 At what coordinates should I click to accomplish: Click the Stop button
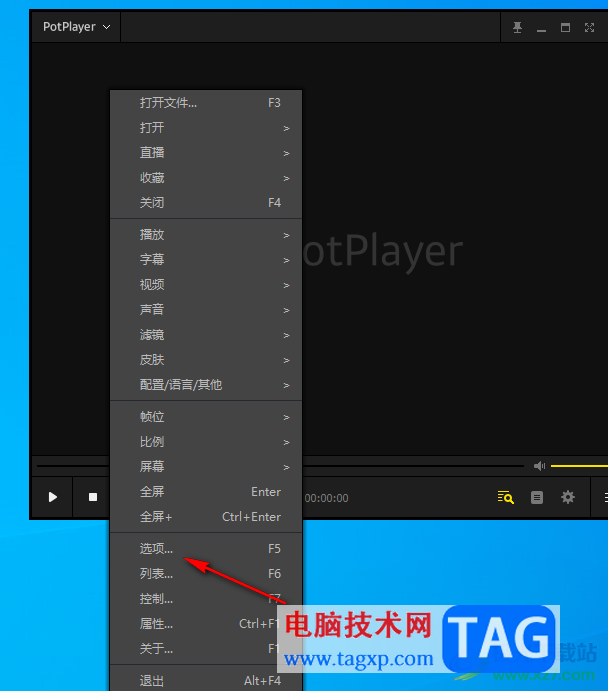coord(93,497)
